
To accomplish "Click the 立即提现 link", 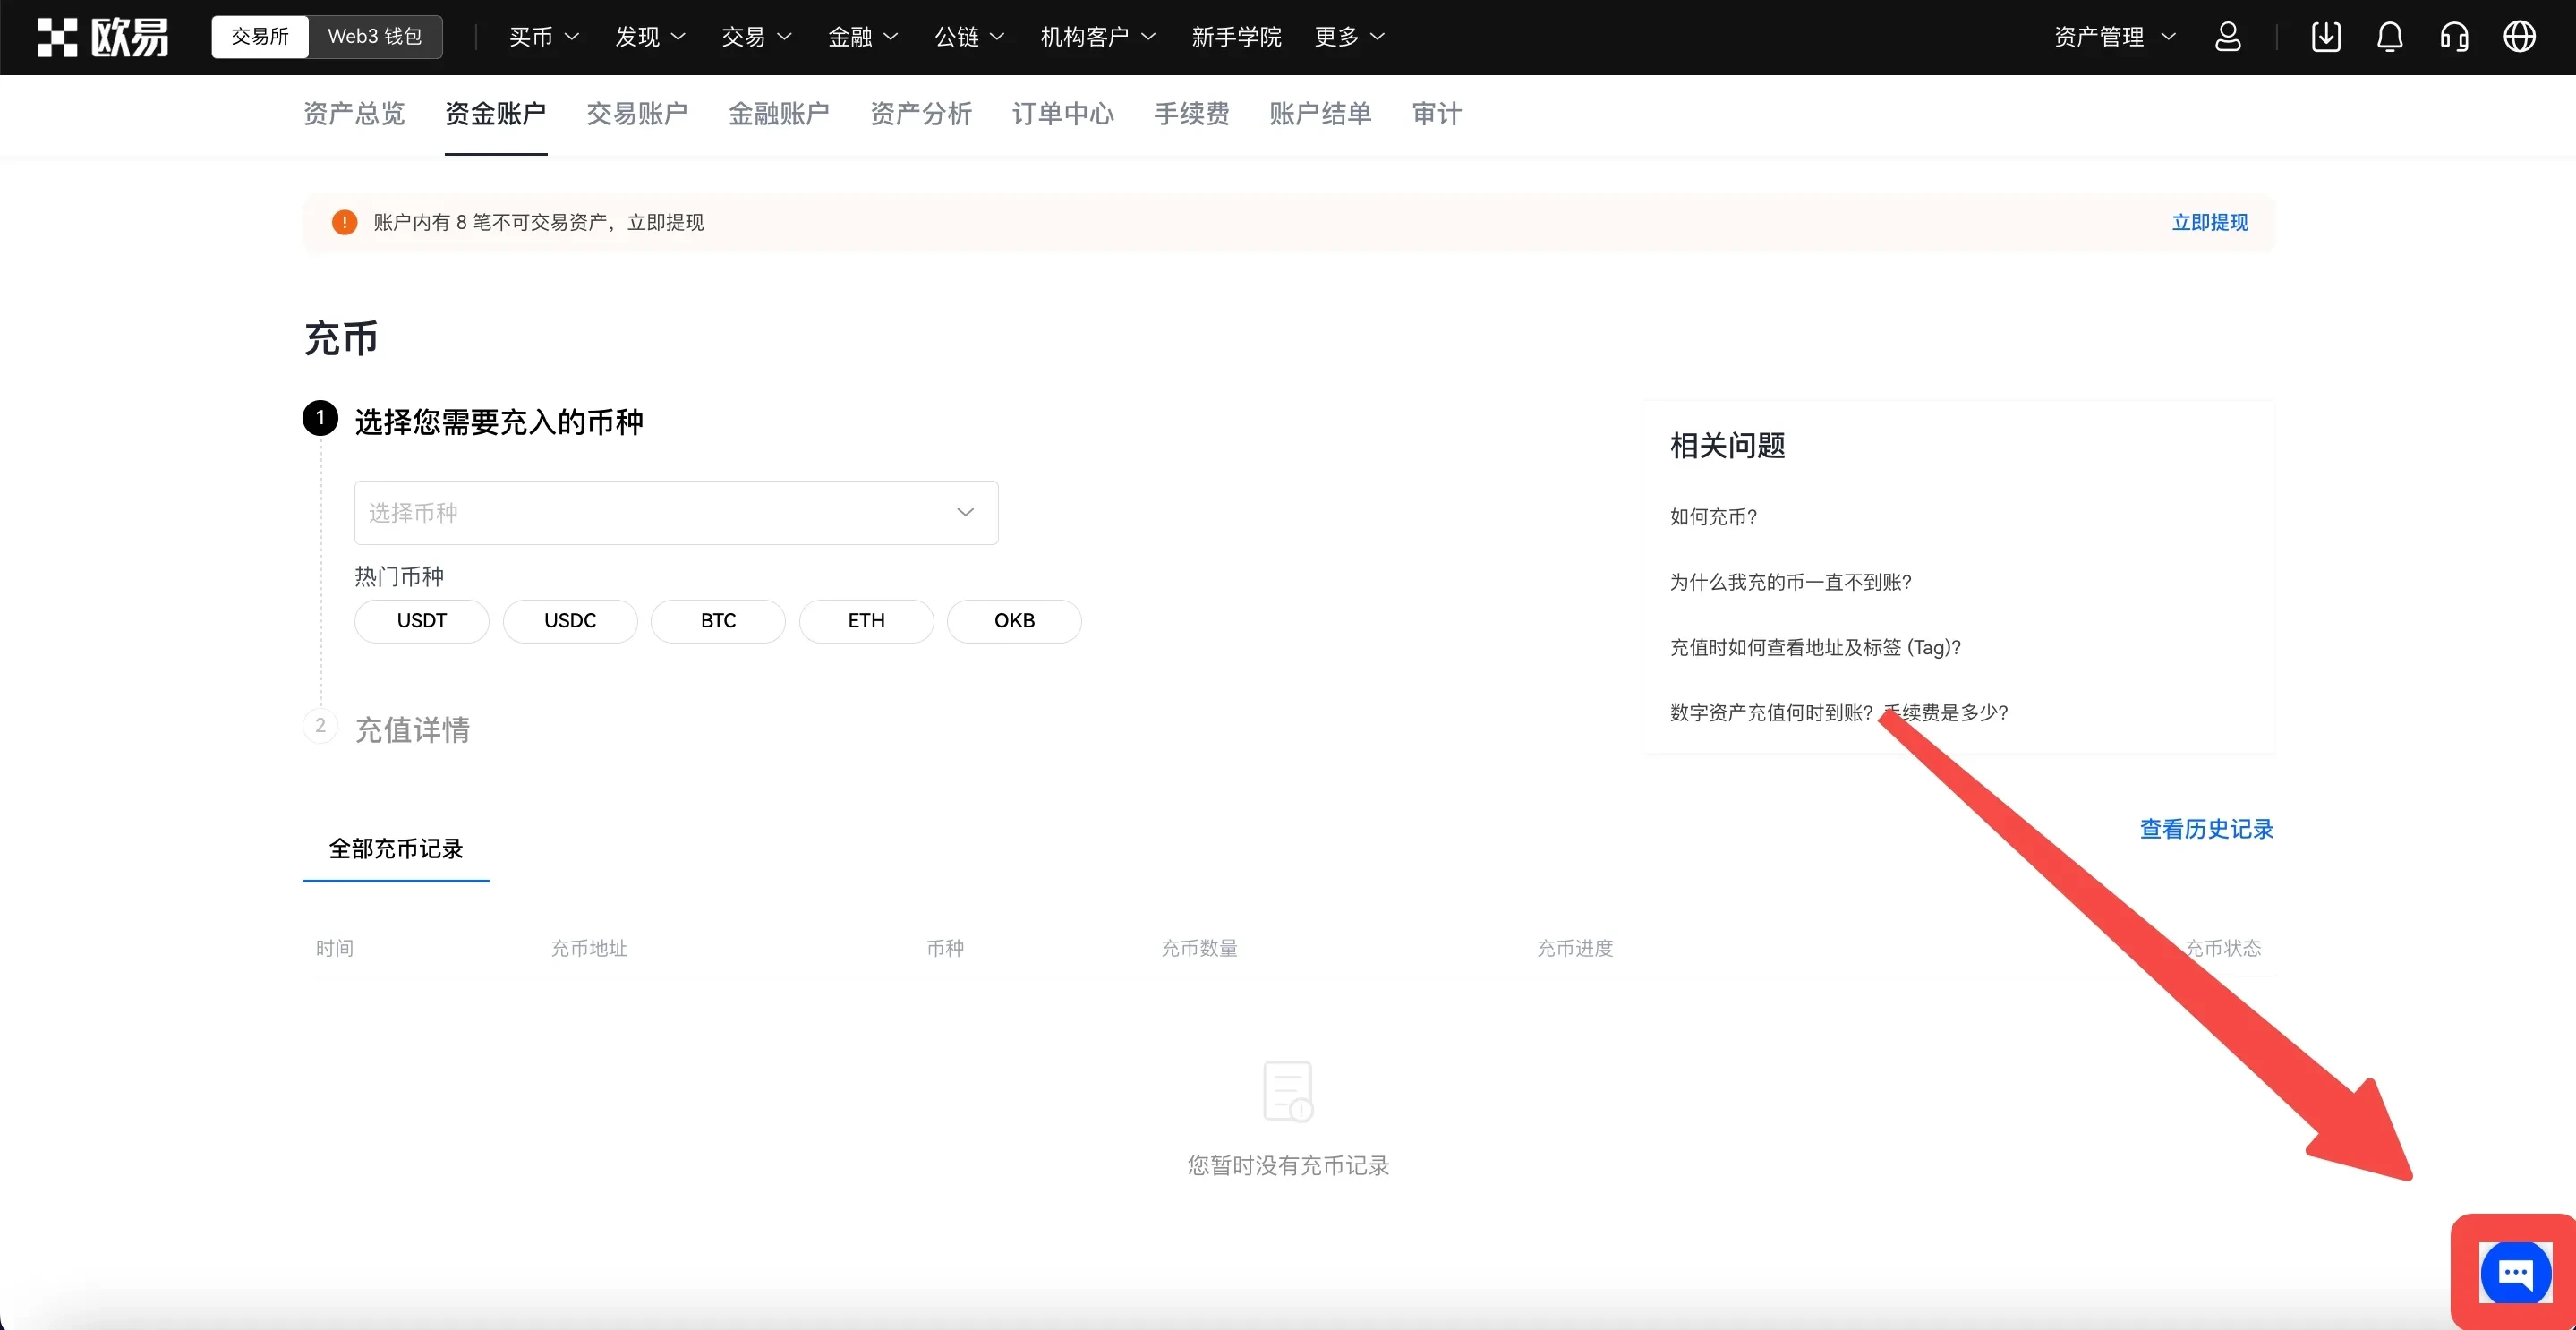I will pyautogui.click(x=2209, y=222).
